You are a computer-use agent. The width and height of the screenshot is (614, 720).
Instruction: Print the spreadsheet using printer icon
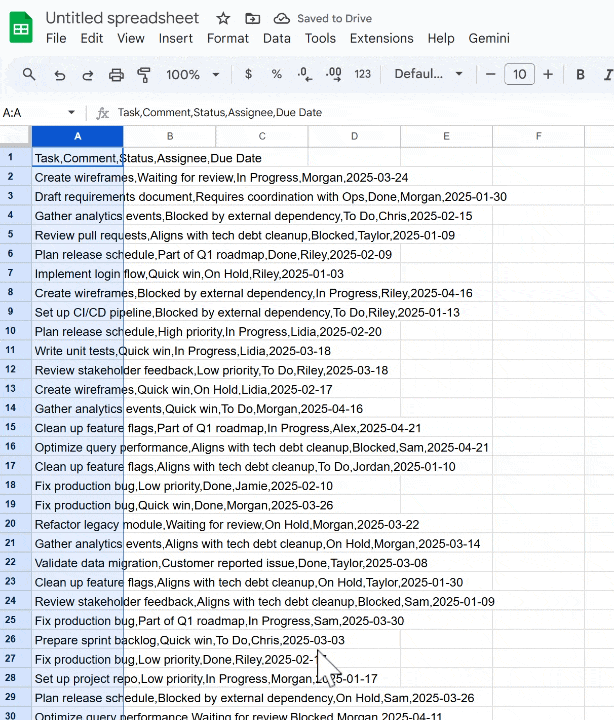(x=116, y=75)
